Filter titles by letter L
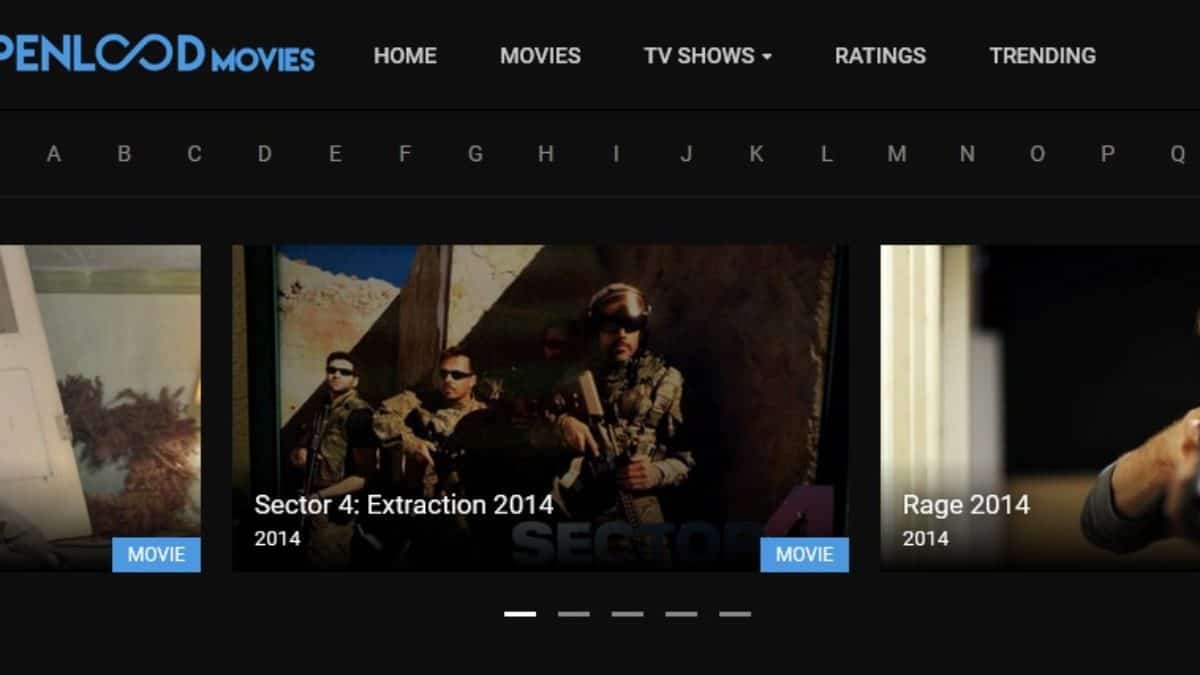1200x675 pixels. click(x=826, y=154)
